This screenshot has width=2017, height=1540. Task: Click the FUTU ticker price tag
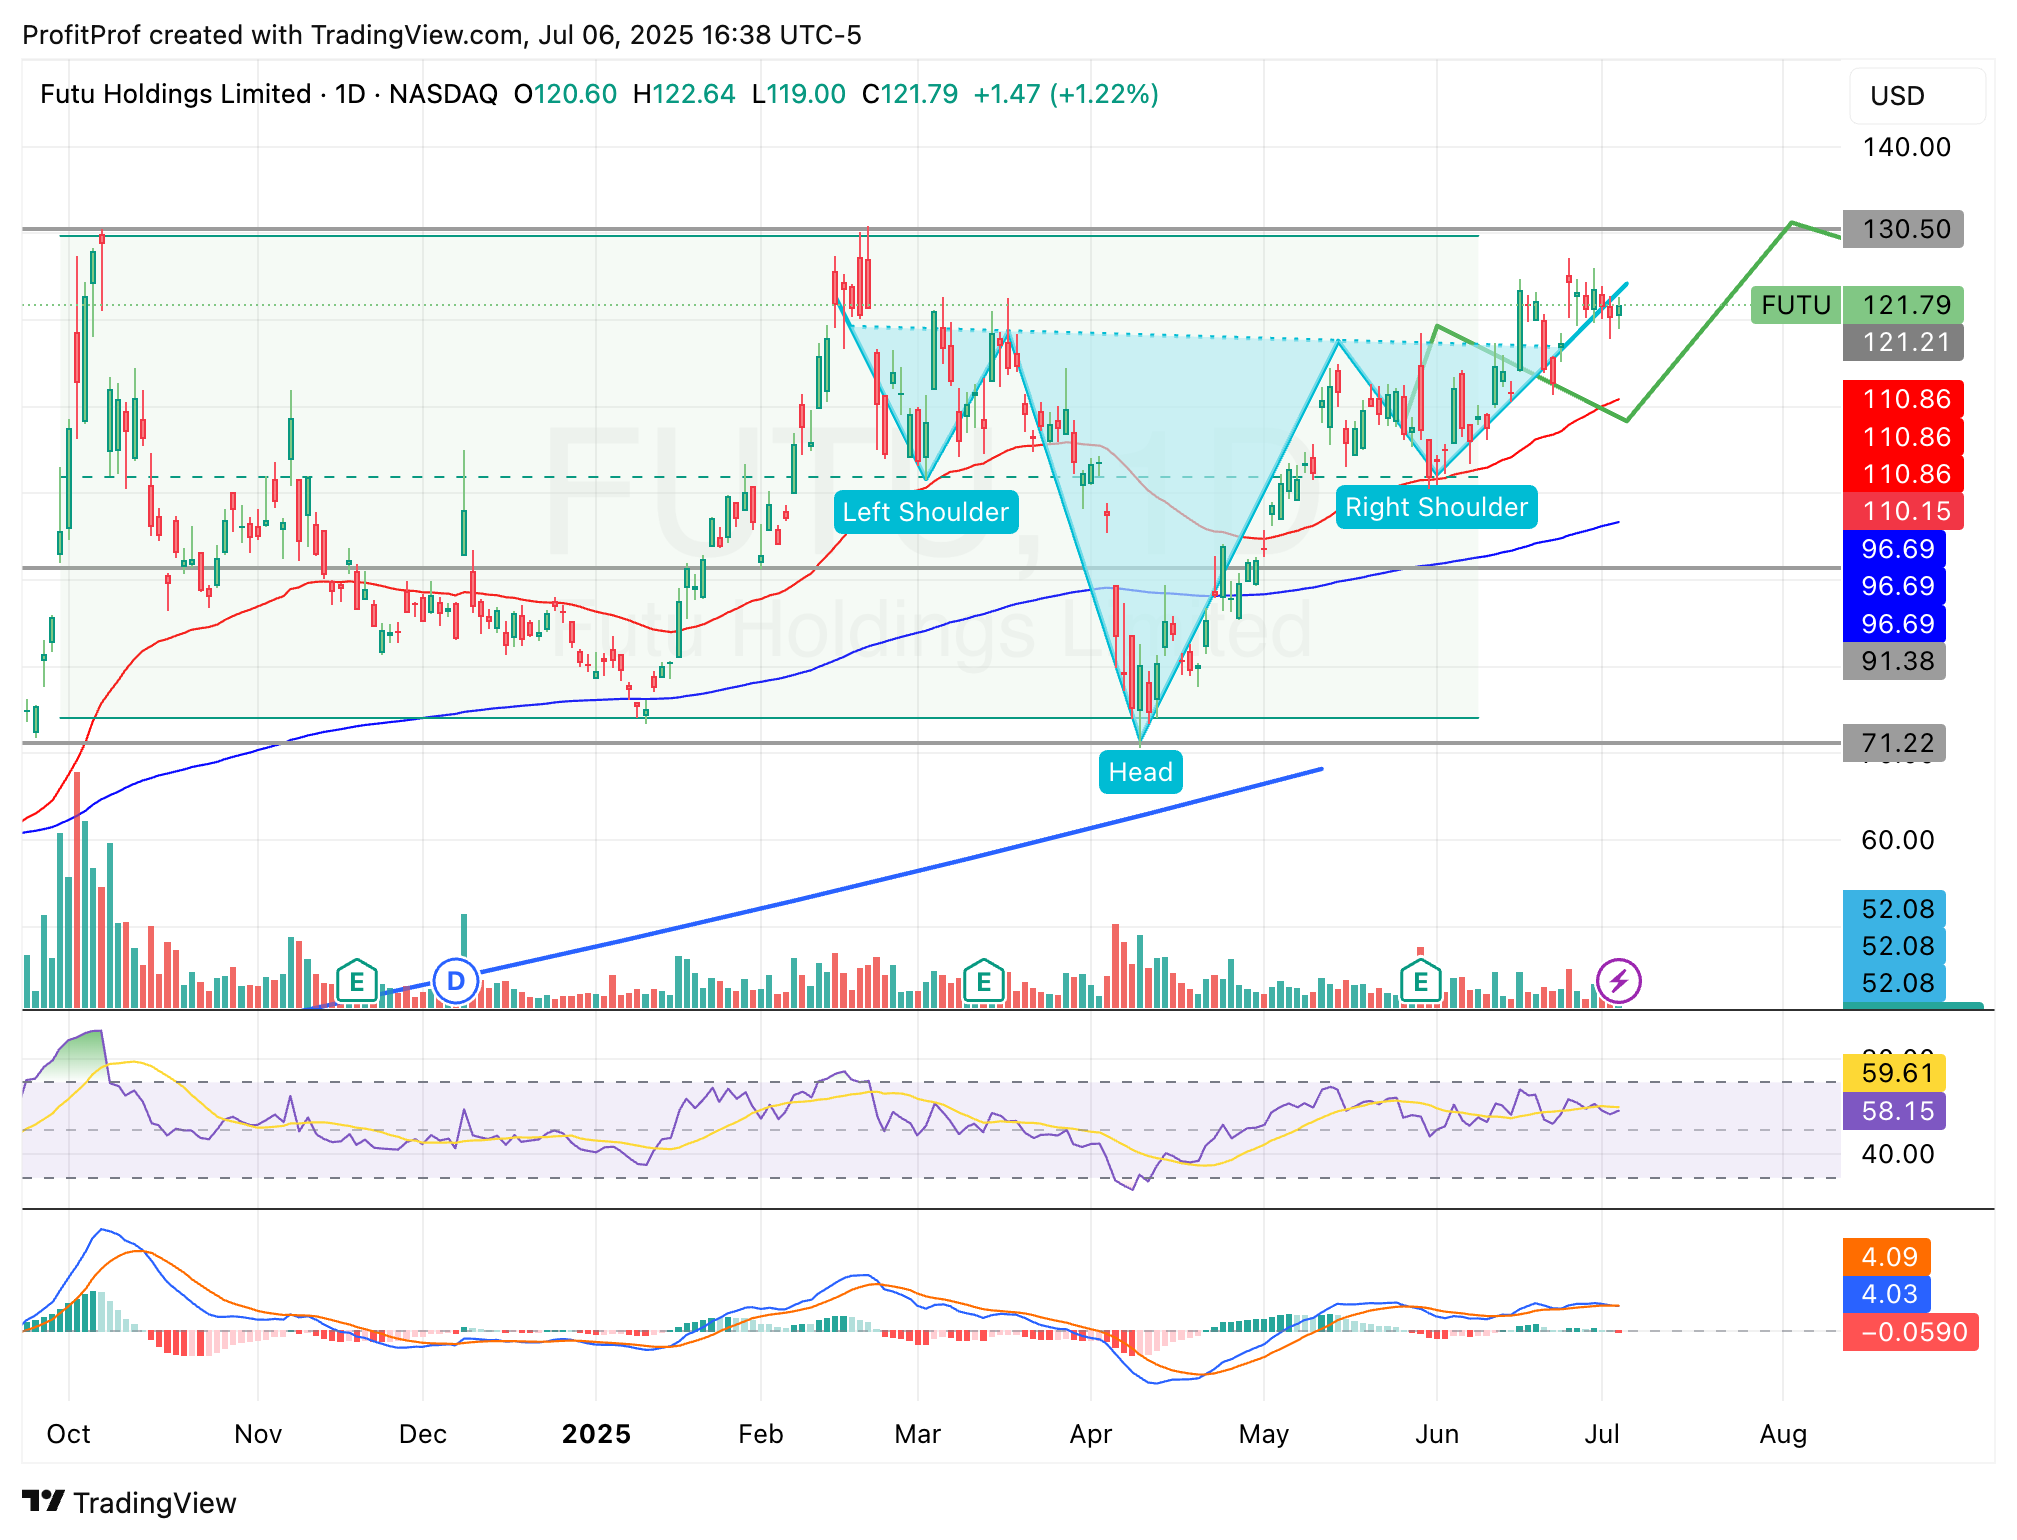pyautogui.click(x=1796, y=305)
